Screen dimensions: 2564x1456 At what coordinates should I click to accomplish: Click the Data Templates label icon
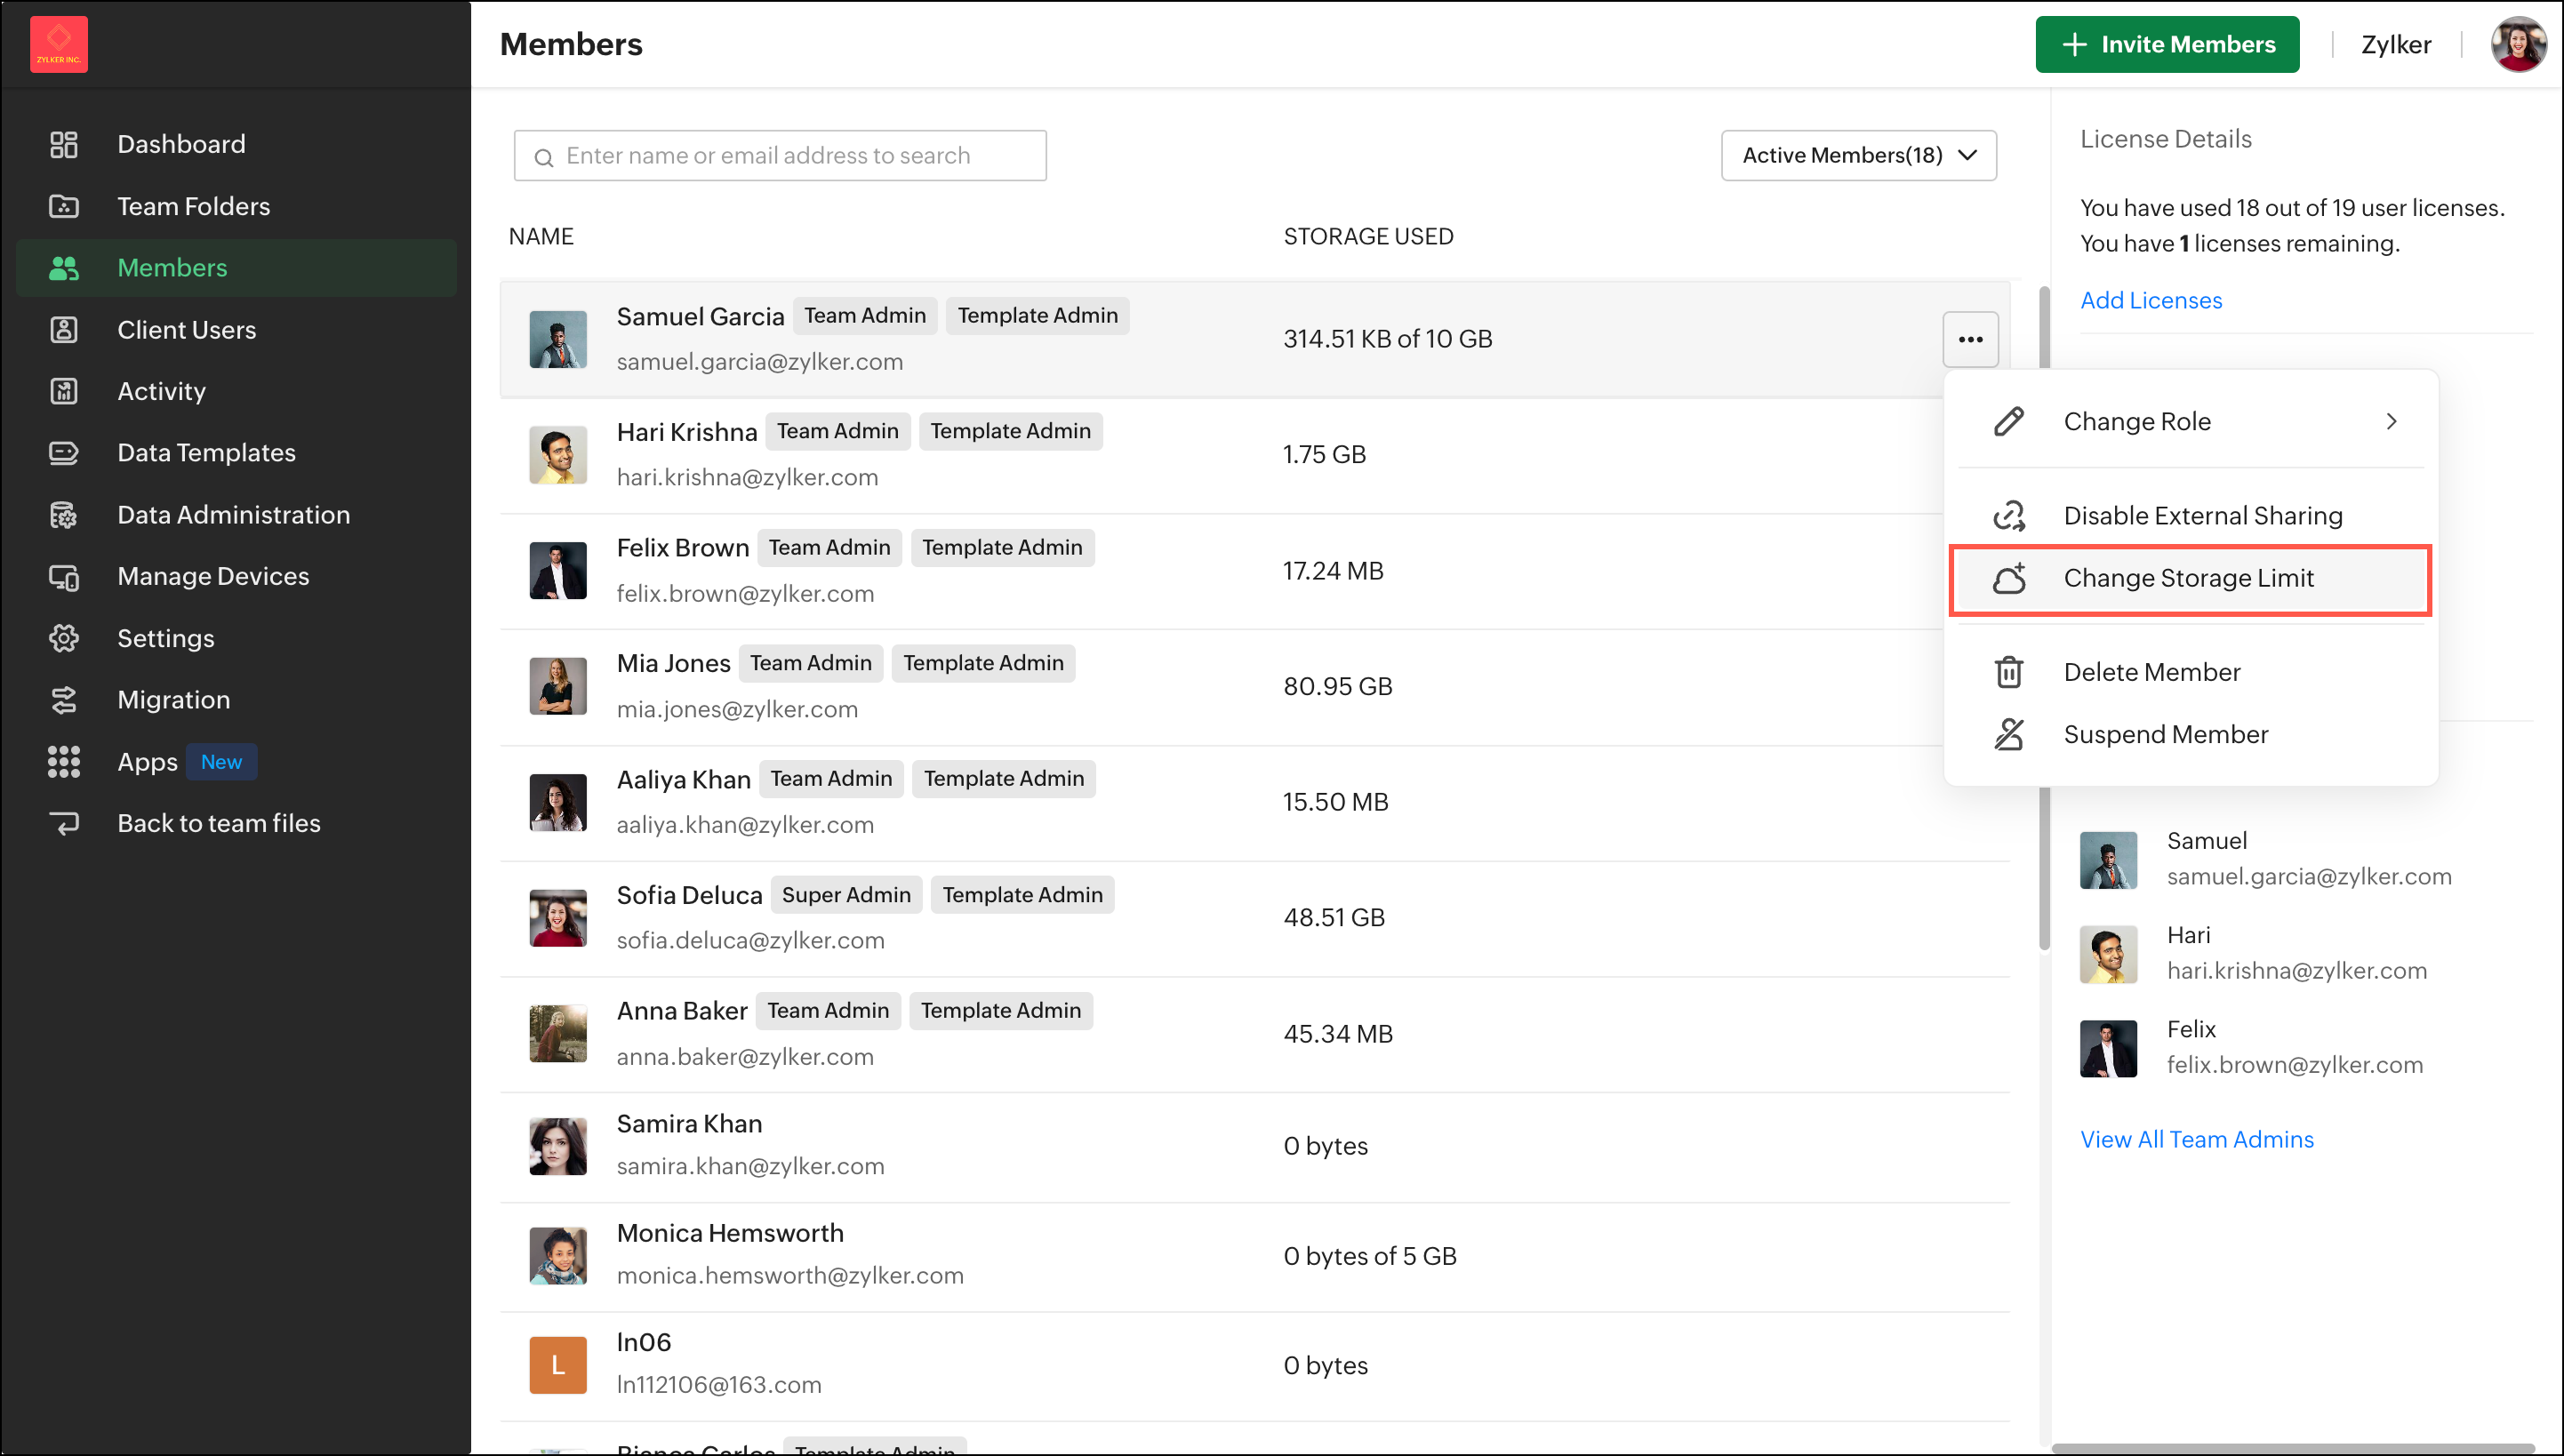(64, 453)
